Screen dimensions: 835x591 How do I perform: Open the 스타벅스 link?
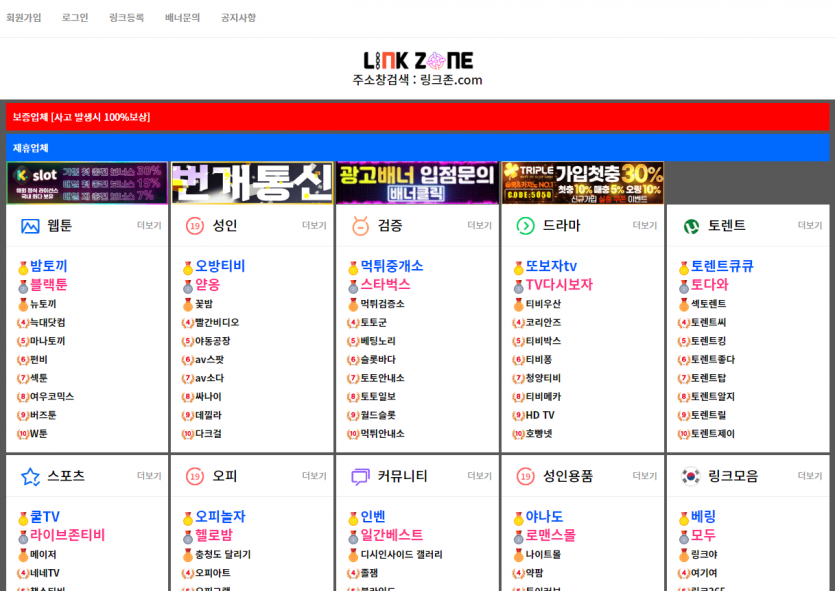385,285
